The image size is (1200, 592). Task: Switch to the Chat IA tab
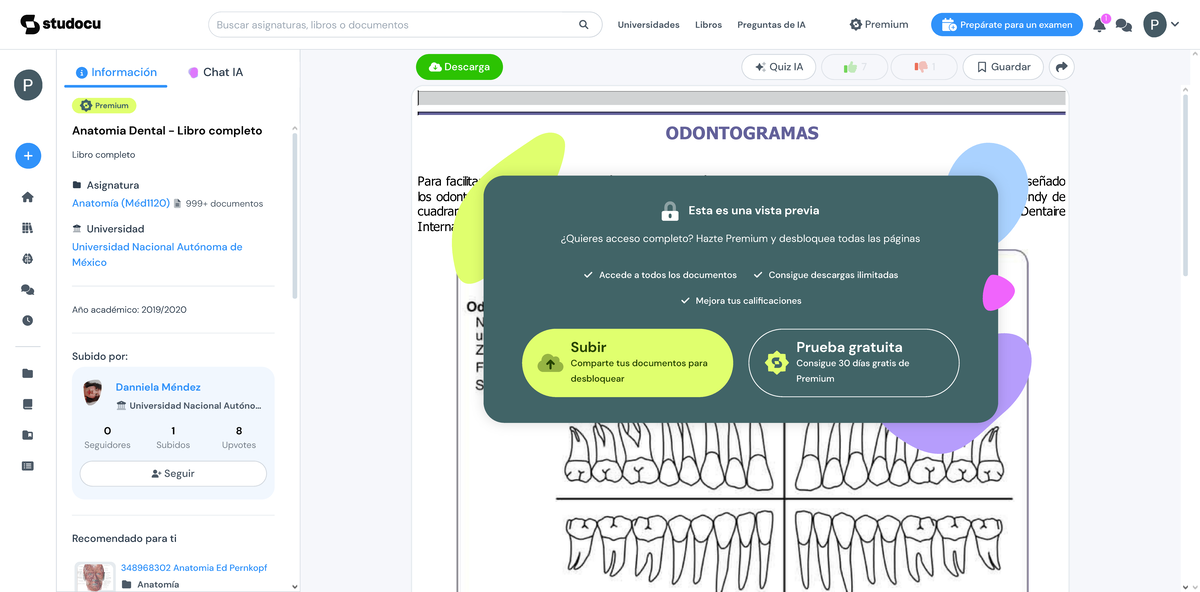click(215, 71)
